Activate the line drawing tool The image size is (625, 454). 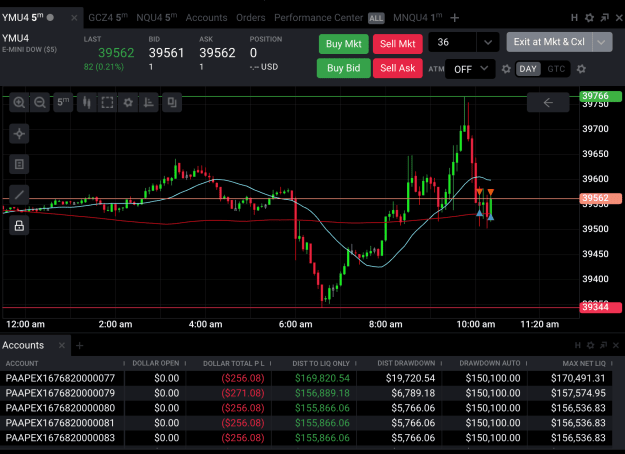[x=19, y=195]
